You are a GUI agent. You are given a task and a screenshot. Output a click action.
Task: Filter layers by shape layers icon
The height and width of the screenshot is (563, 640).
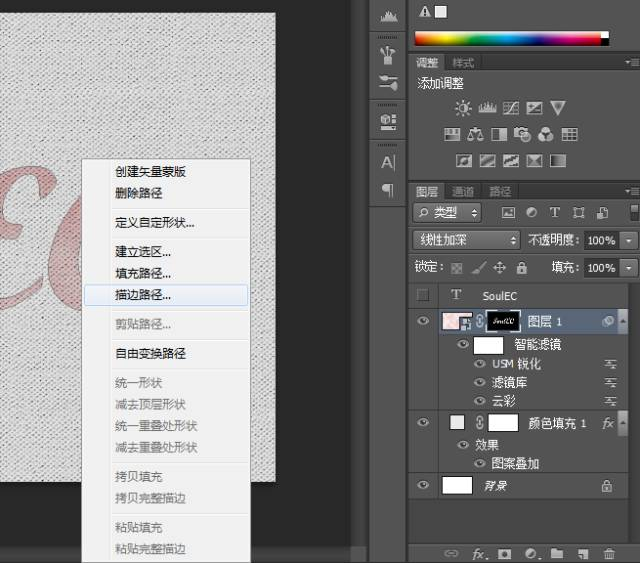click(x=578, y=213)
